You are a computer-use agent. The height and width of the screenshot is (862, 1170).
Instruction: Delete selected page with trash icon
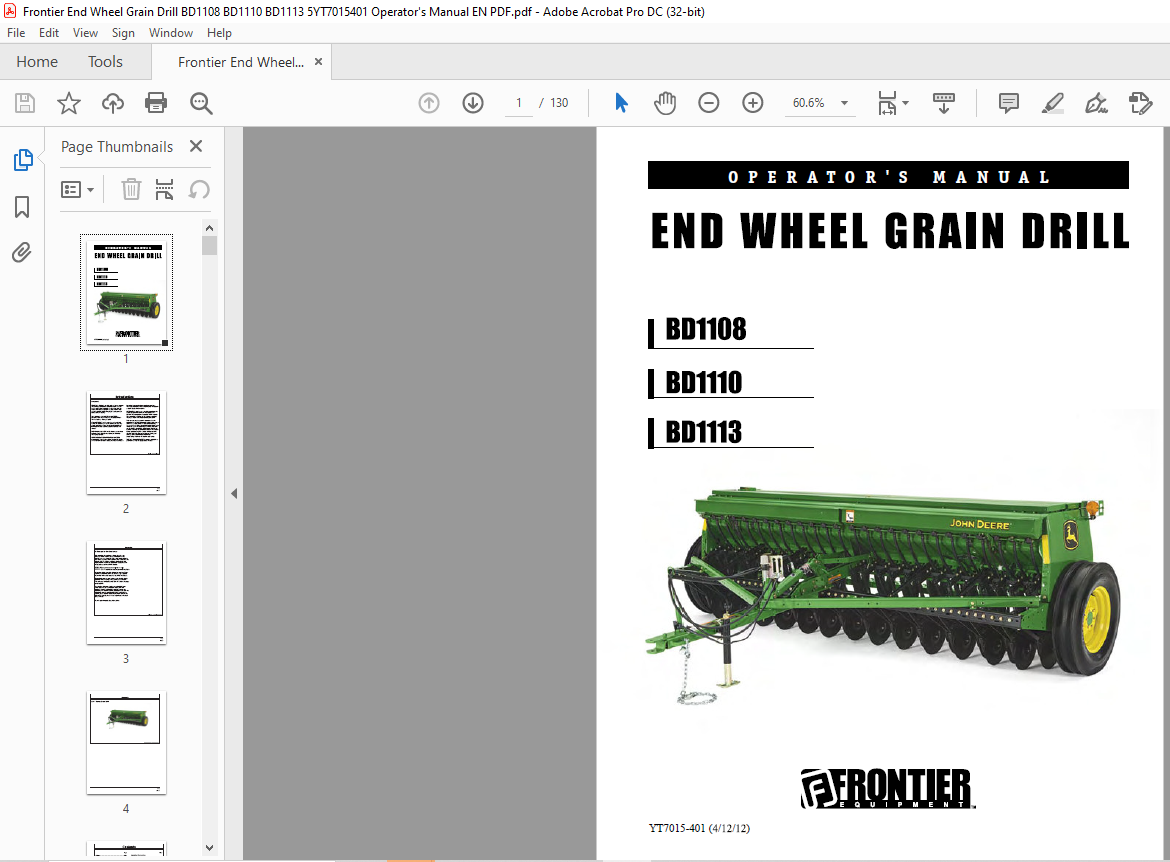click(131, 190)
